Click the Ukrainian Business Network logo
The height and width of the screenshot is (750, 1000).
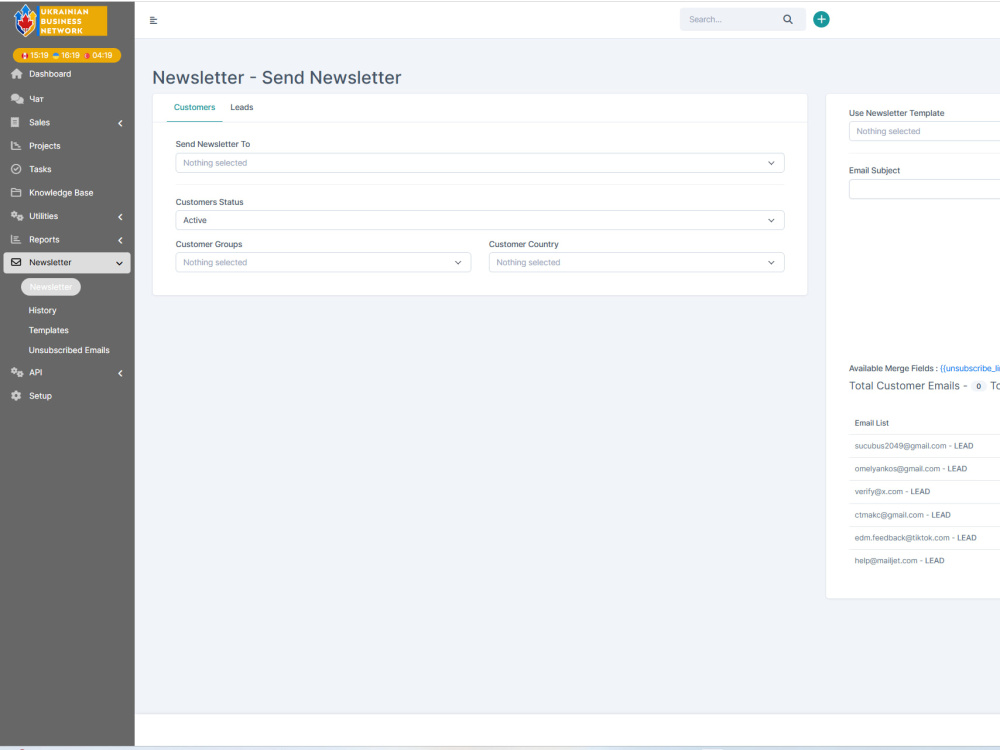[x=60, y=20]
